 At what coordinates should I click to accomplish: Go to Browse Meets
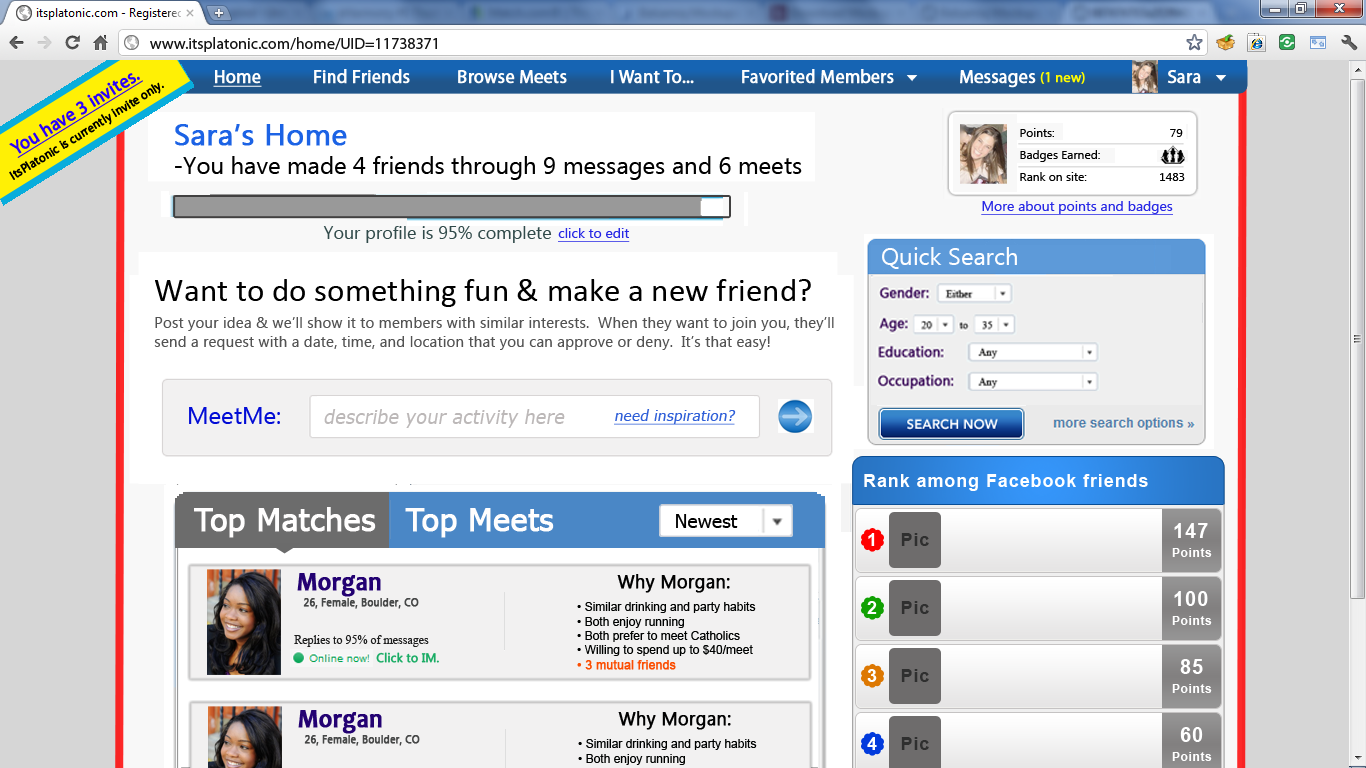click(512, 77)
